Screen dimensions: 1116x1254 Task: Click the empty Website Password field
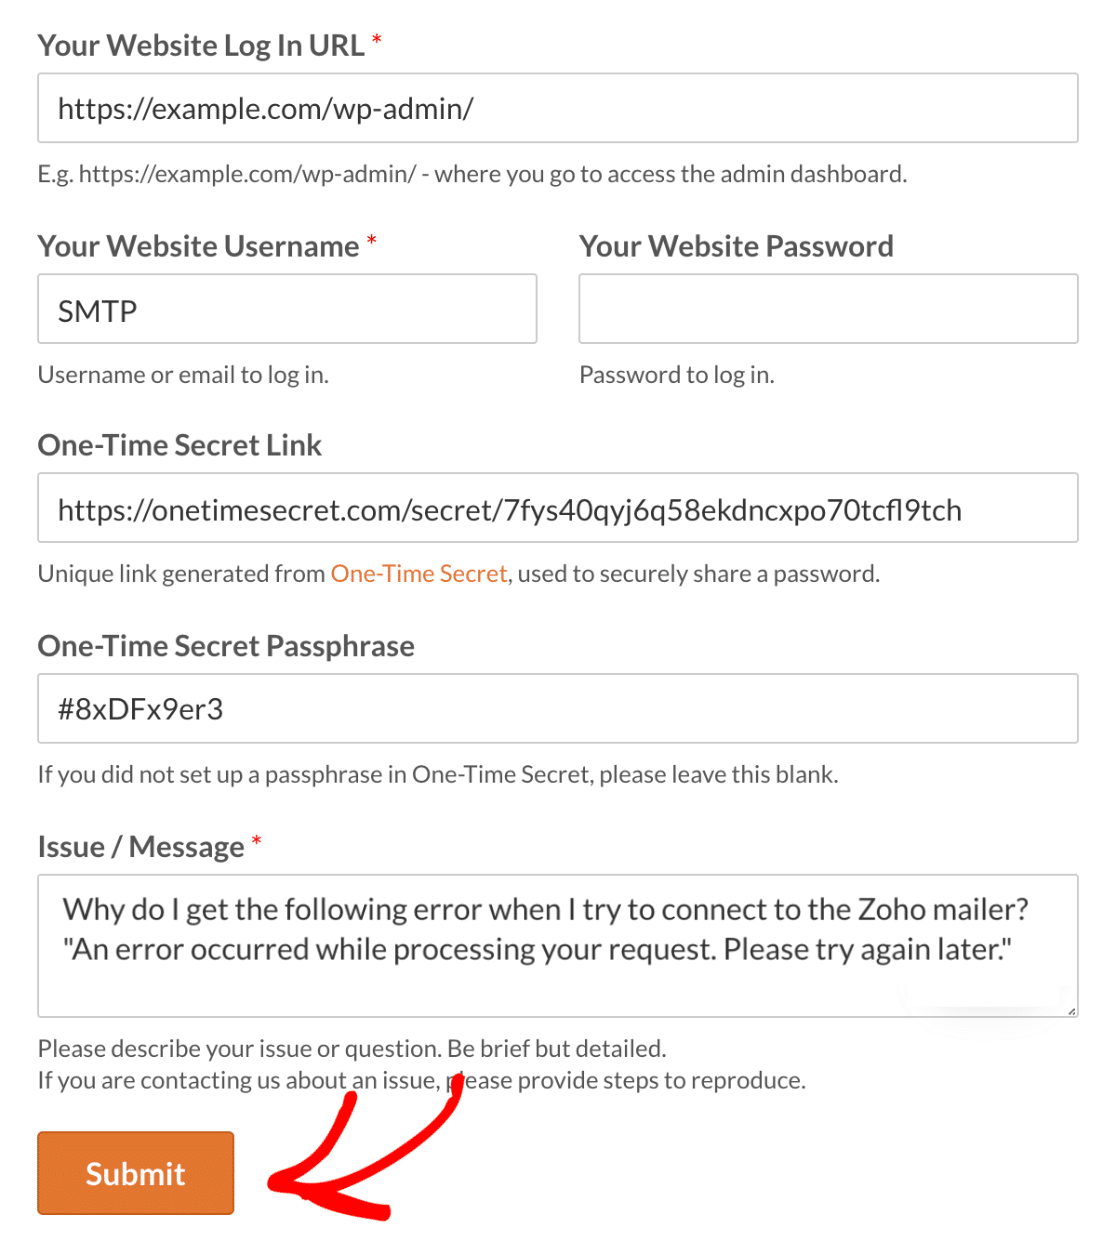click(x=828, y=309)
